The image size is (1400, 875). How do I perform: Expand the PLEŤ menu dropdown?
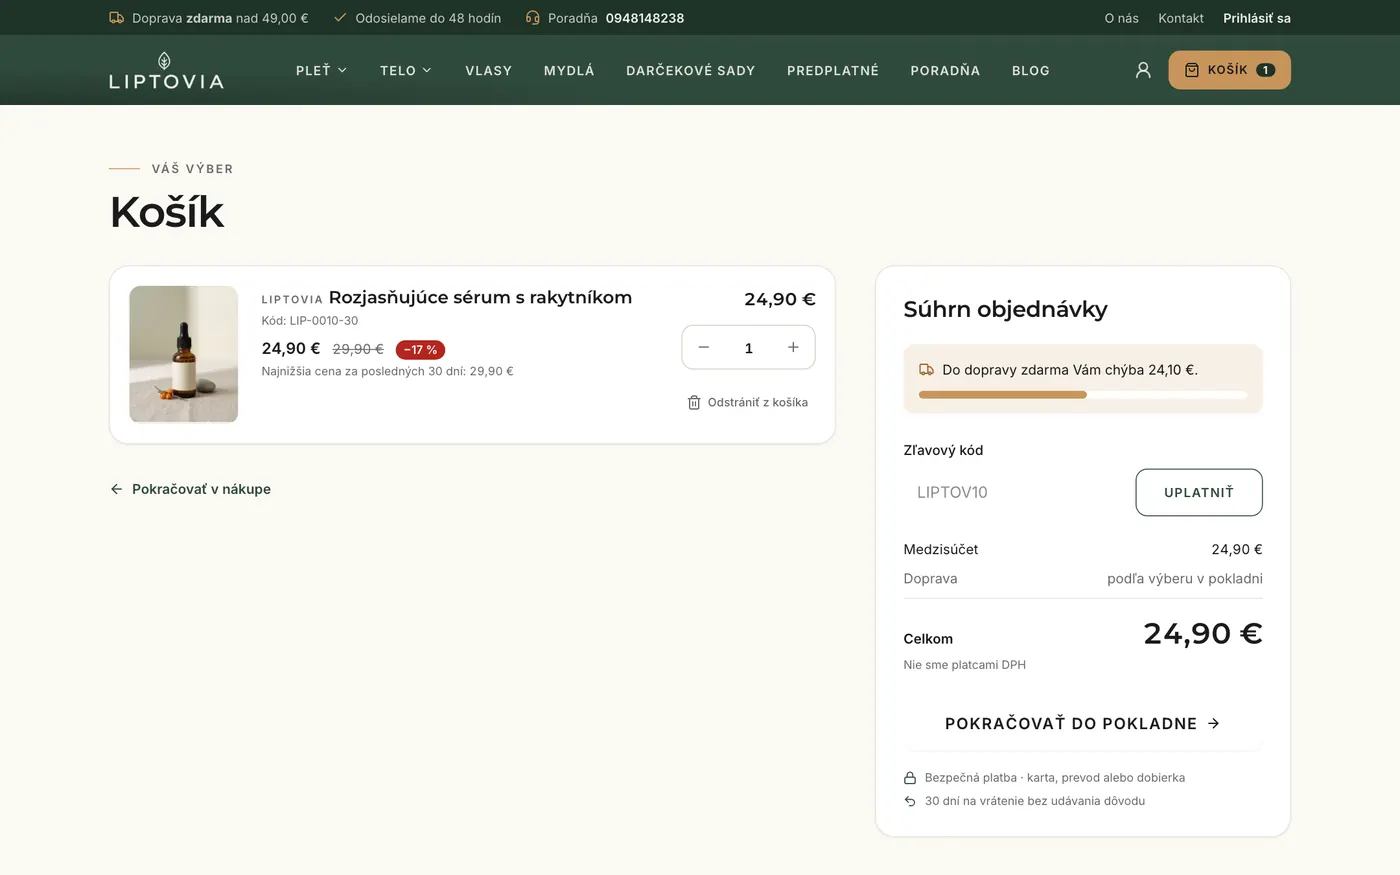pyautogui.click(x=321, y=70)
